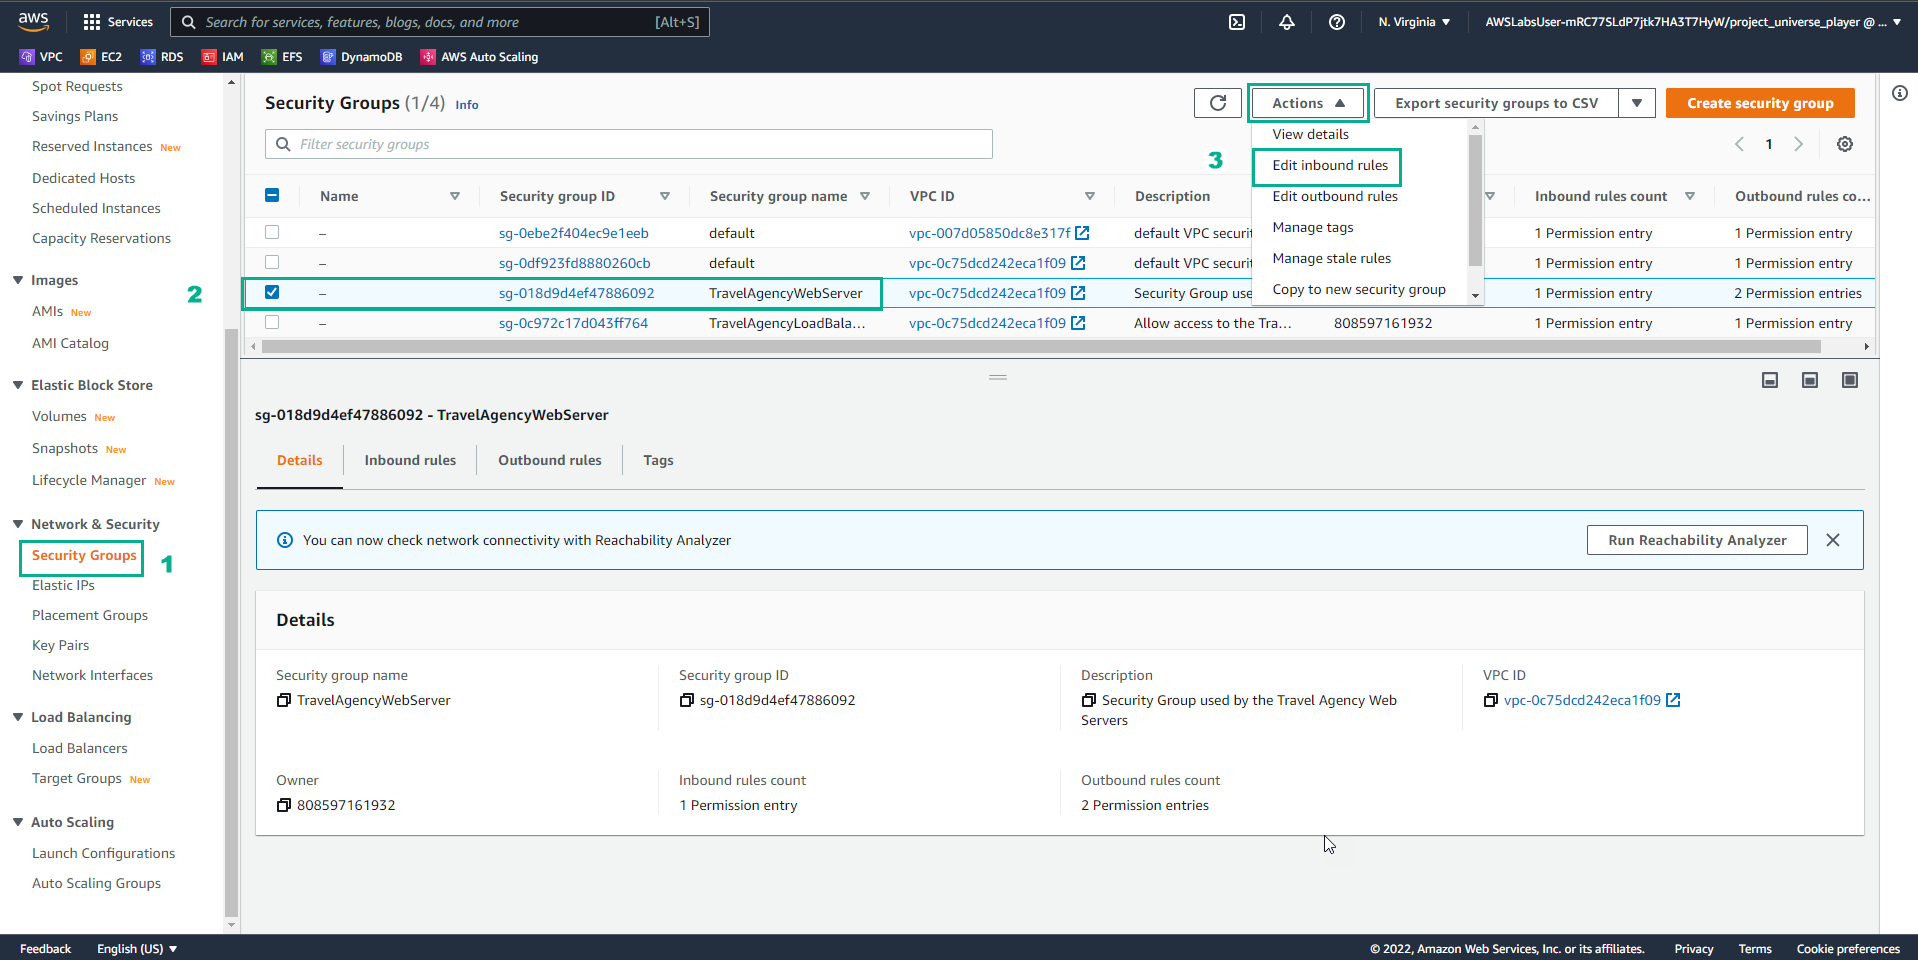
Task: Toggle the select-all header checkbox
Action: click(272, 196)
